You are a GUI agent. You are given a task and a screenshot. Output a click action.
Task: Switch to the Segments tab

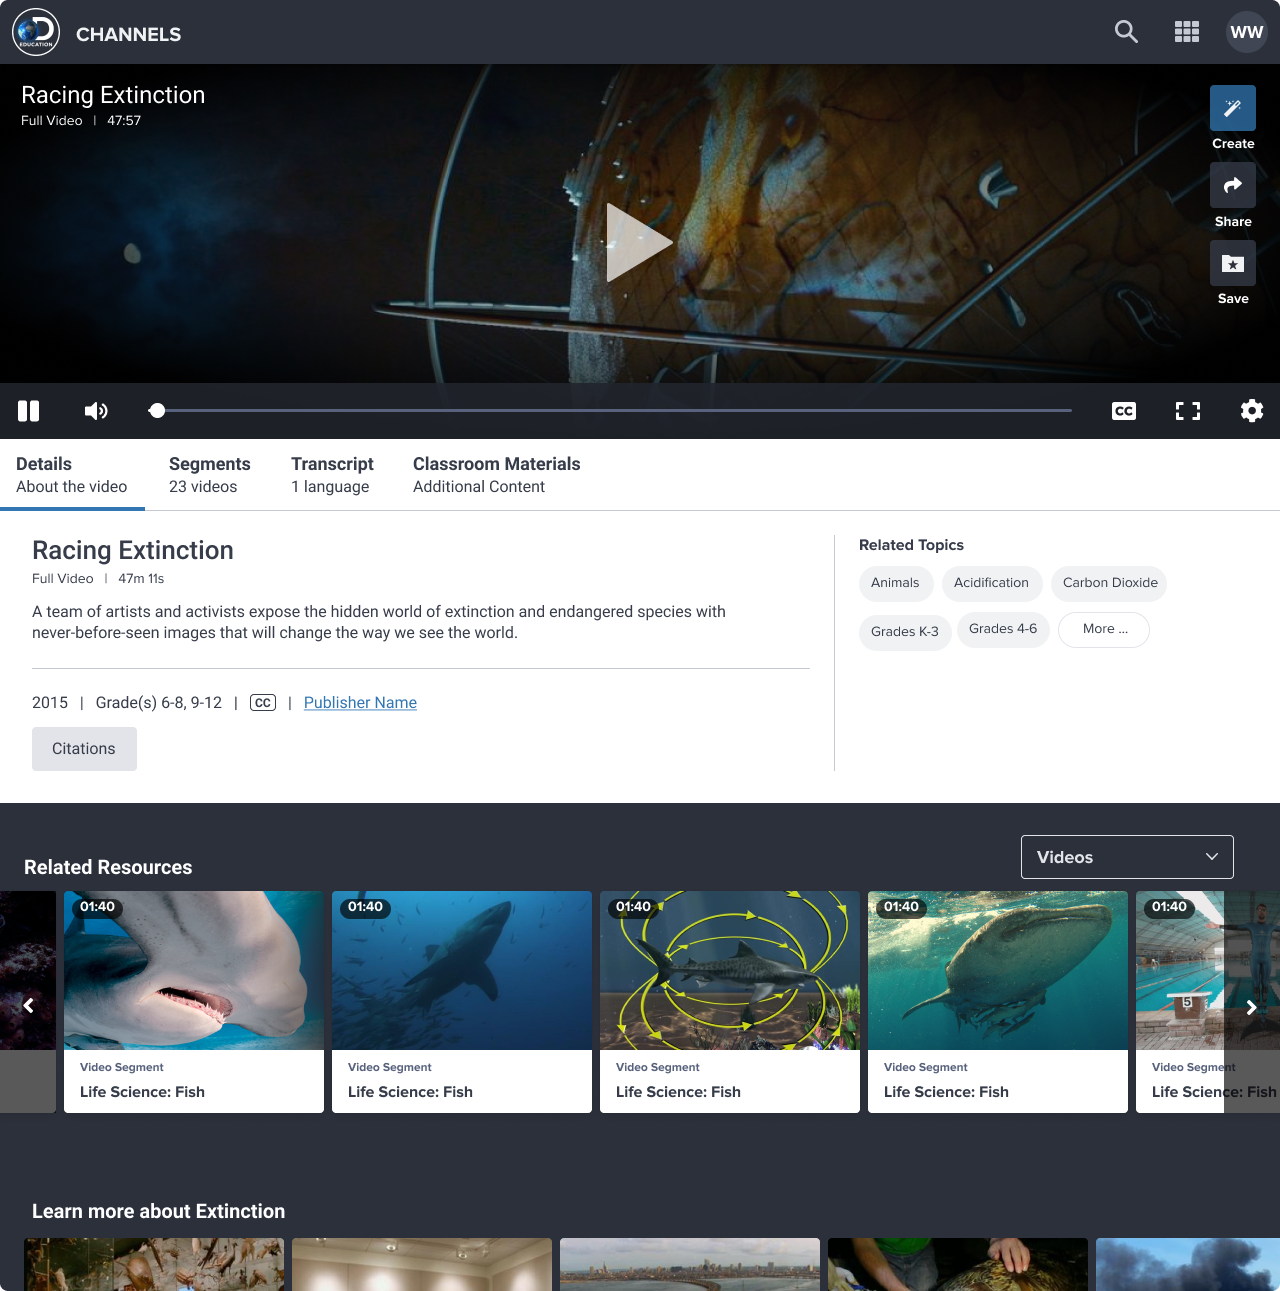[x=209, y=474]
